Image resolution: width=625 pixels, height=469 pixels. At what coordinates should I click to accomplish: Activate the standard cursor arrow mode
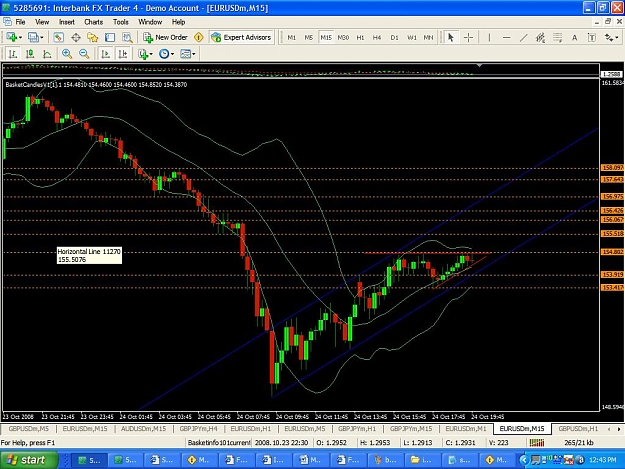(451, 37)
